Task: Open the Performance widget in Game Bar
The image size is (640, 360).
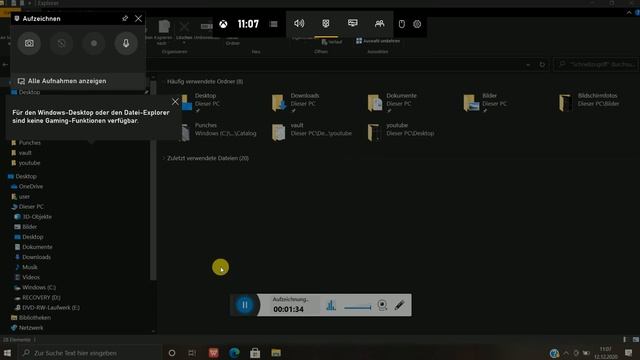Action: pos(353,23)
